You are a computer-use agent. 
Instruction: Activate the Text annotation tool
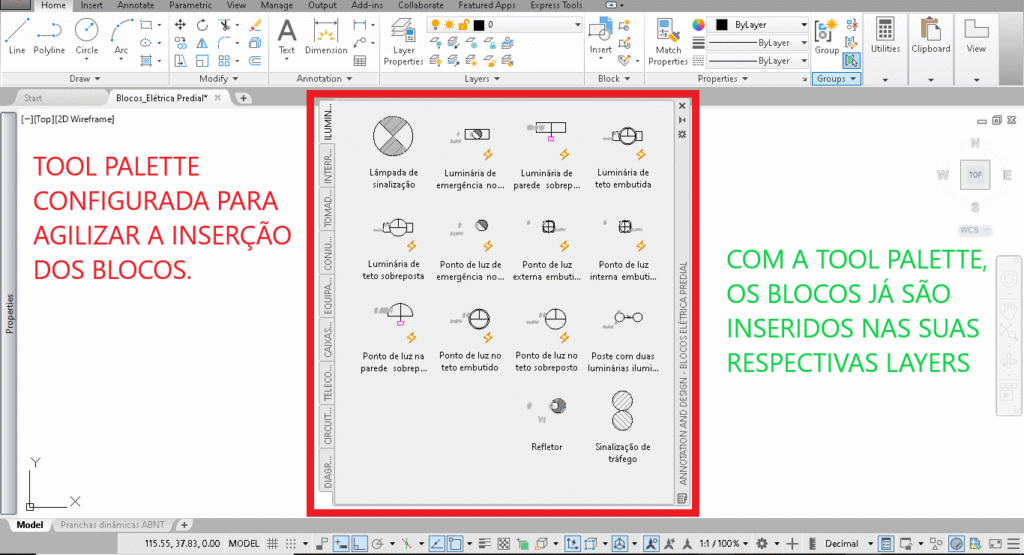tap(287, 39)
